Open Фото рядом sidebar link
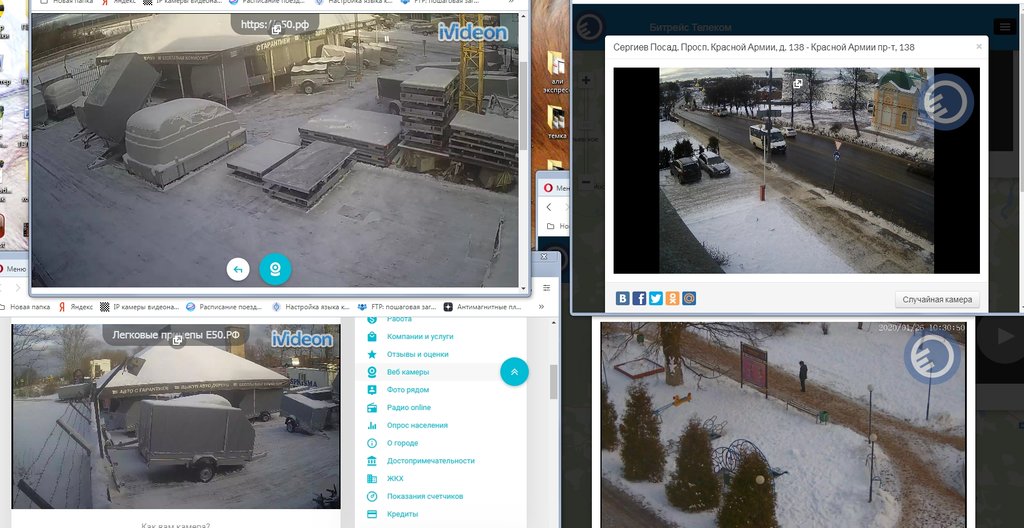Image resolution: width=1024 pixels, height=528 pixels. click(x=408, y=389)
